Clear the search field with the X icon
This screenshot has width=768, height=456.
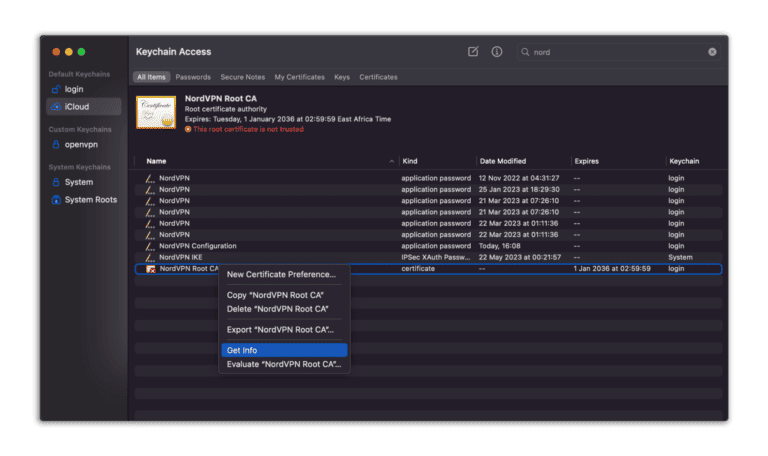(712, 52)
